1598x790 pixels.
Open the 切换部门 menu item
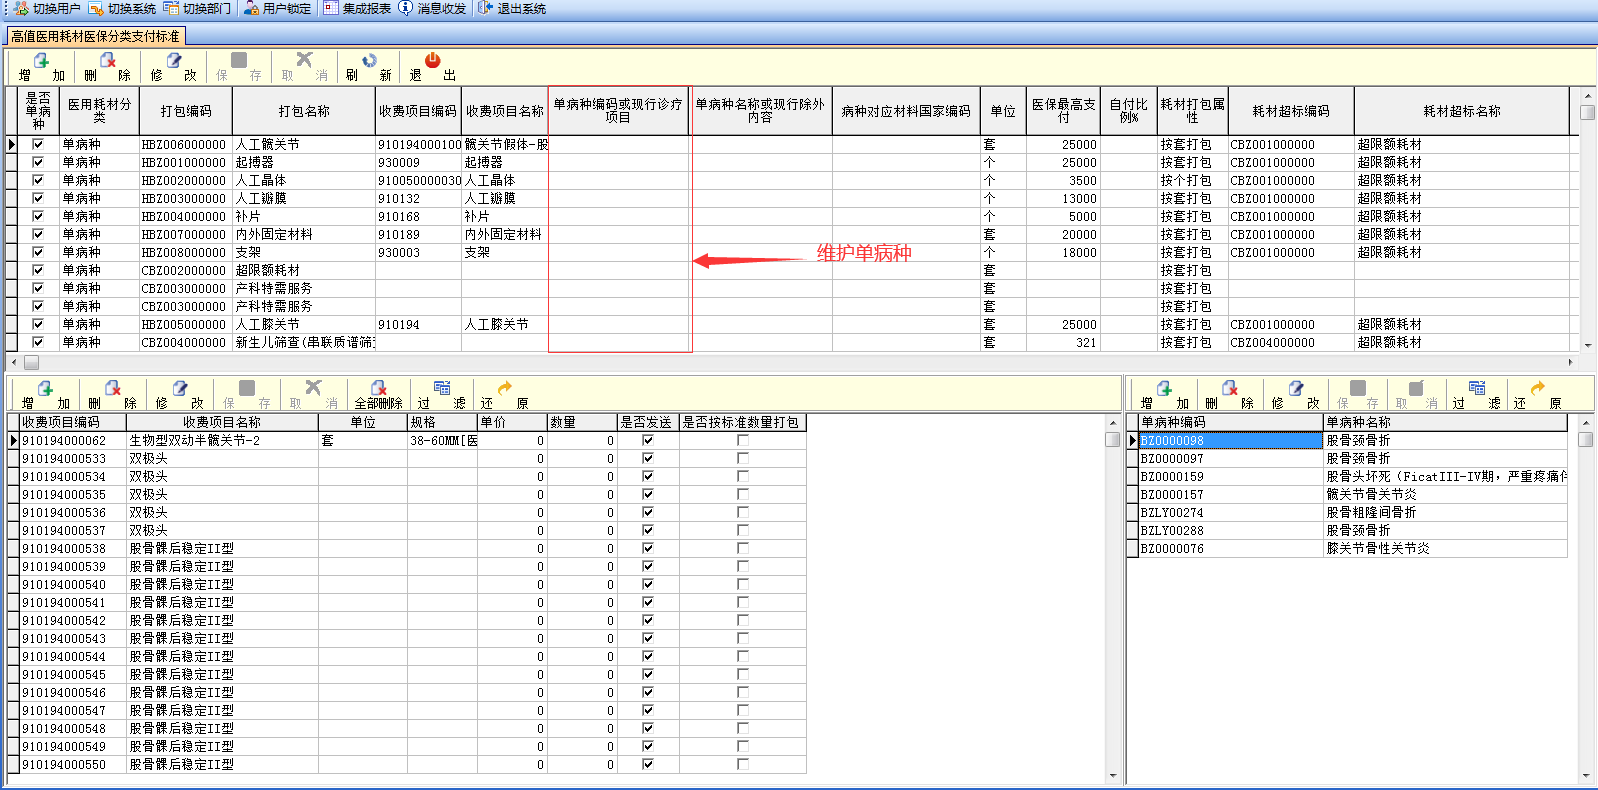pyautogui.click(x=197, y=9)
